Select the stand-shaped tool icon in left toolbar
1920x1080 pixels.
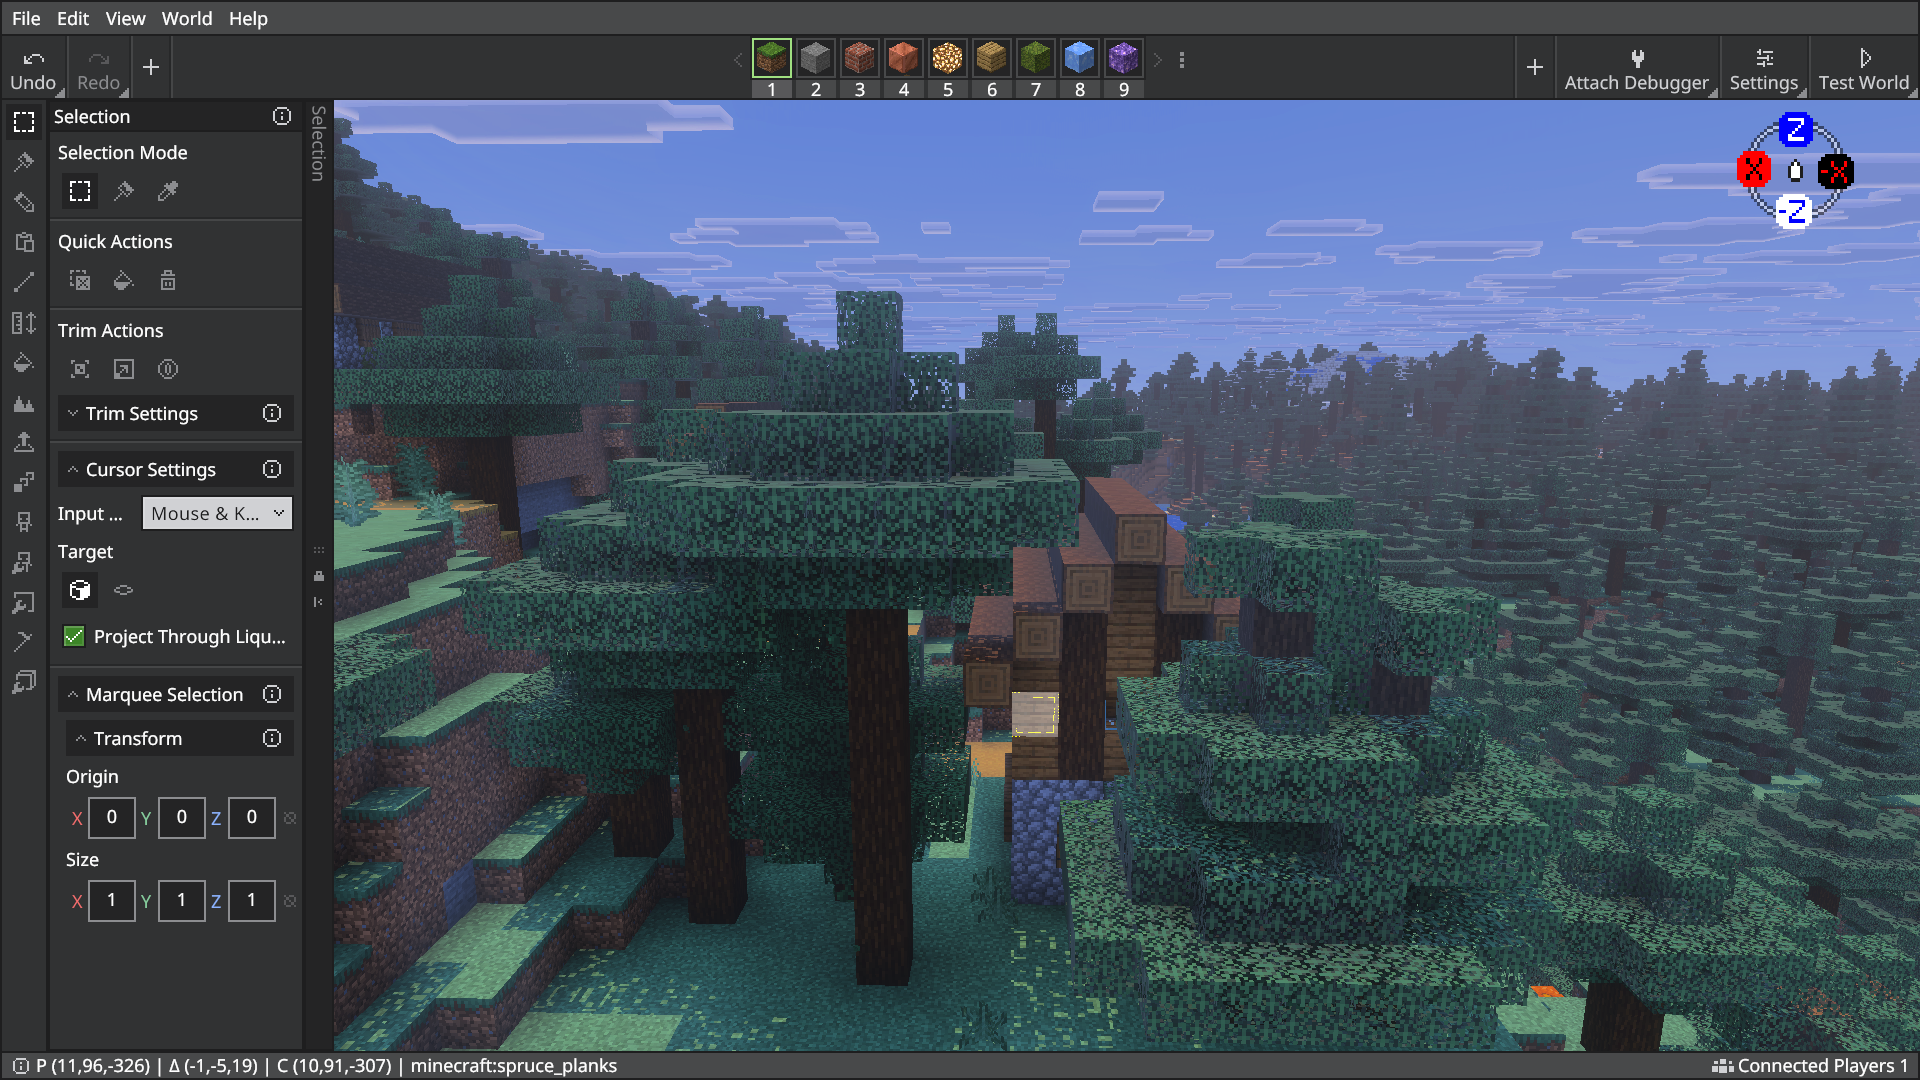point(24,522)
